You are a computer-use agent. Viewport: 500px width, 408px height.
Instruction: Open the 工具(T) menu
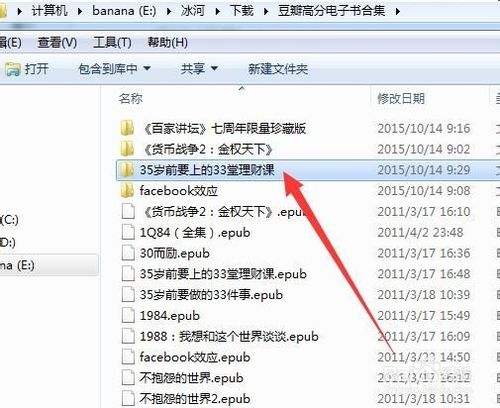point(112,43)
